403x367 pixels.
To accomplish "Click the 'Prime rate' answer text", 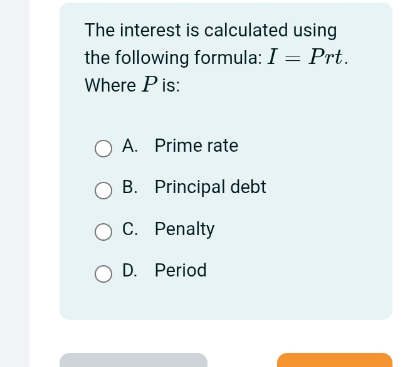I will [196, 146].
